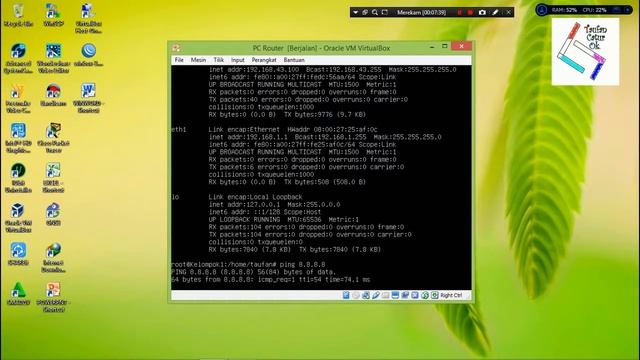
Task: Expand the recorder toolbar dropdown arrow
Action: (356, 13)
